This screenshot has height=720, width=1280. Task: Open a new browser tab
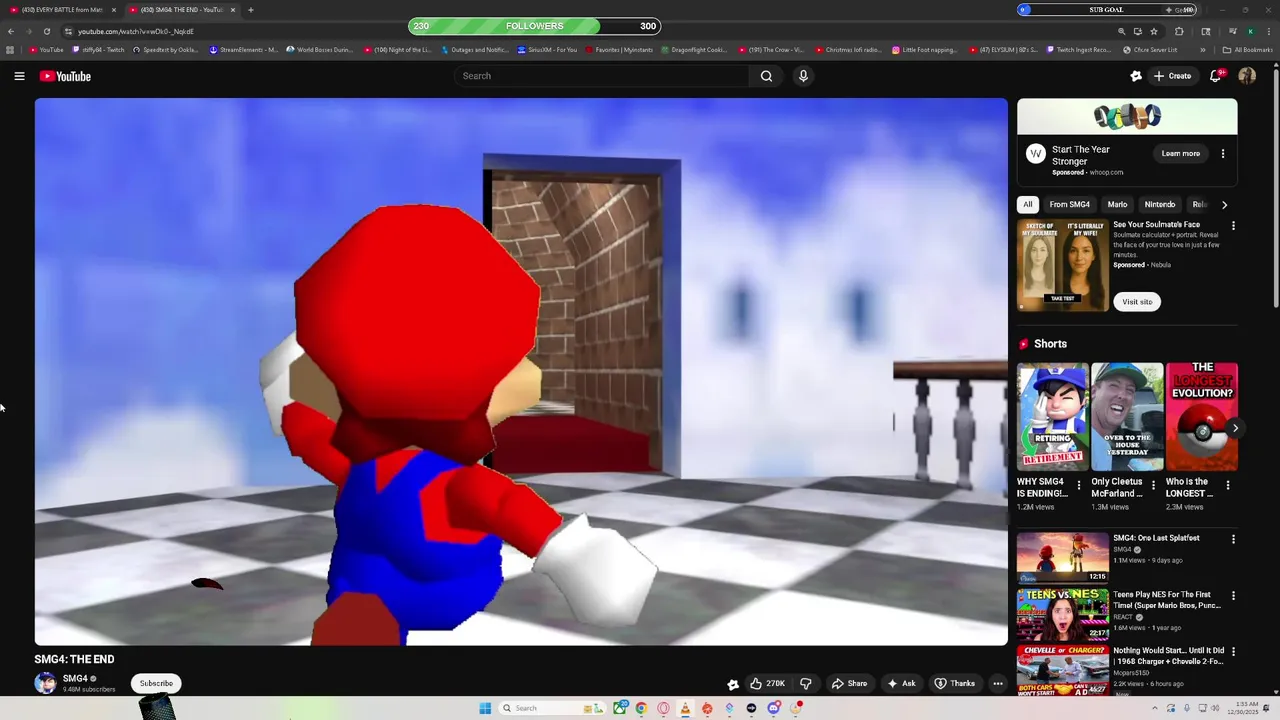pos(250,10)
